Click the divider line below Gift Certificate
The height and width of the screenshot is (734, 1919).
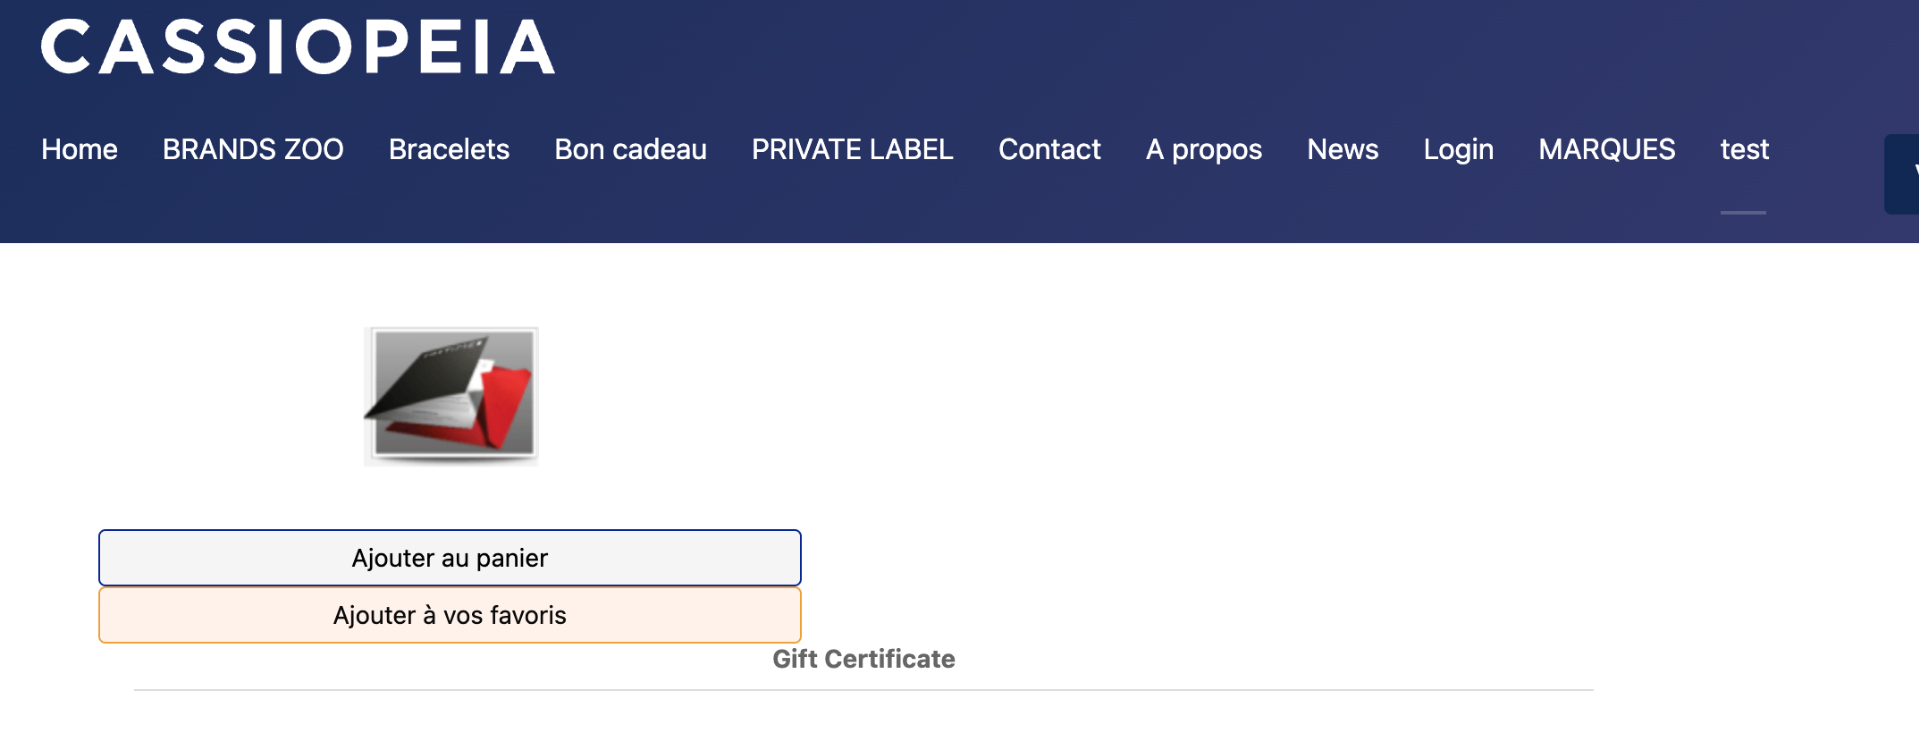point(863,690)
